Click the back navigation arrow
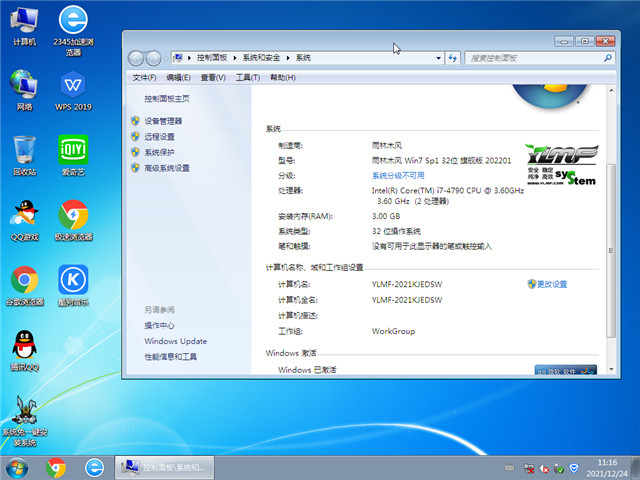Viewport: 640px width, 480px height. pos(136,58)
